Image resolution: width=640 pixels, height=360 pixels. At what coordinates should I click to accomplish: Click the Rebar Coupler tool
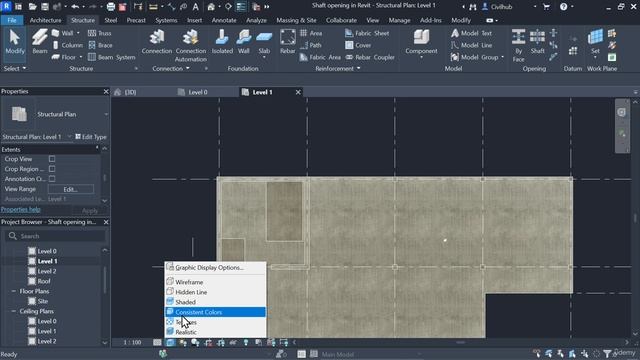coord(370,57)
